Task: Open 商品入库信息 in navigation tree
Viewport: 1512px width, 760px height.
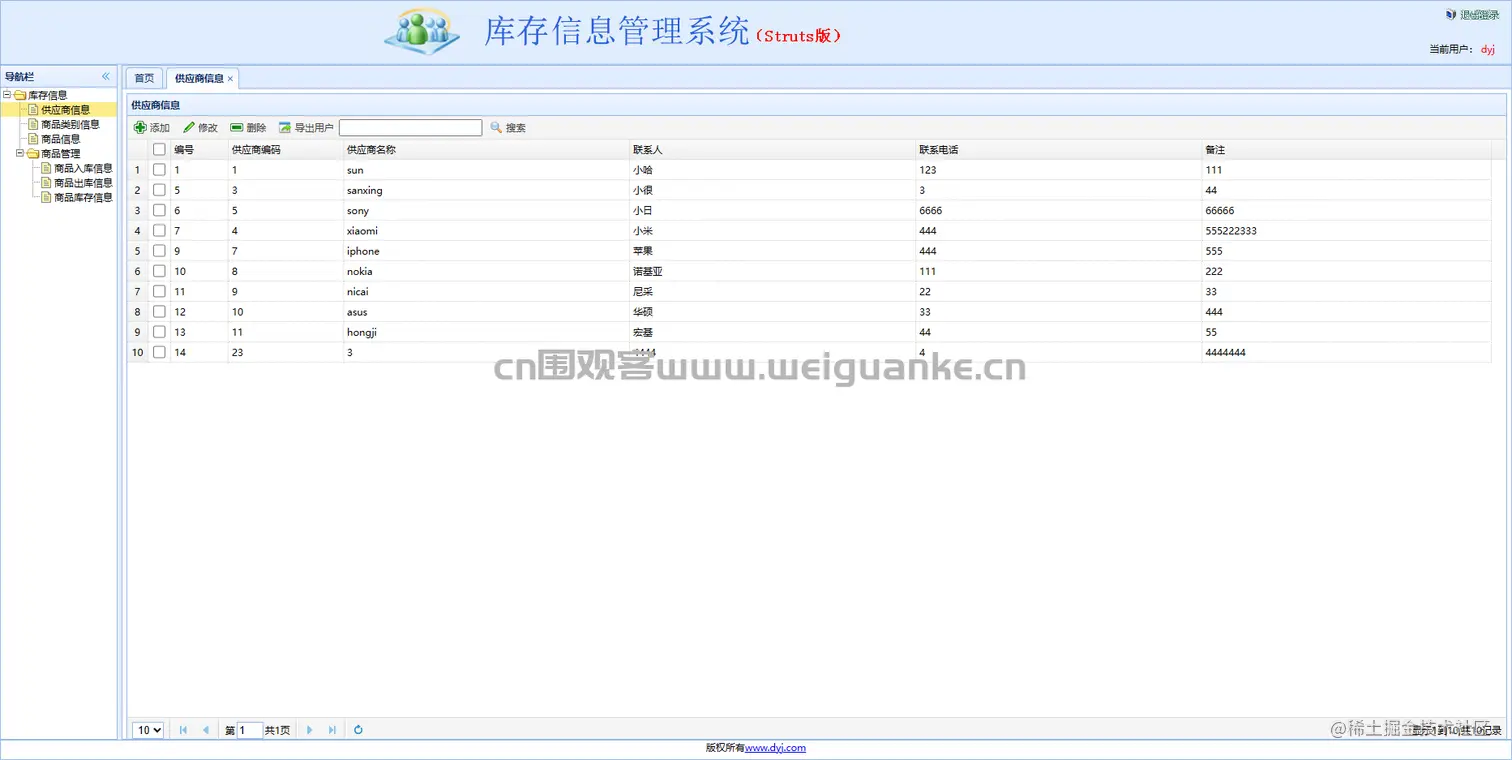Action: pyautogui.click(x=83, y=169)
